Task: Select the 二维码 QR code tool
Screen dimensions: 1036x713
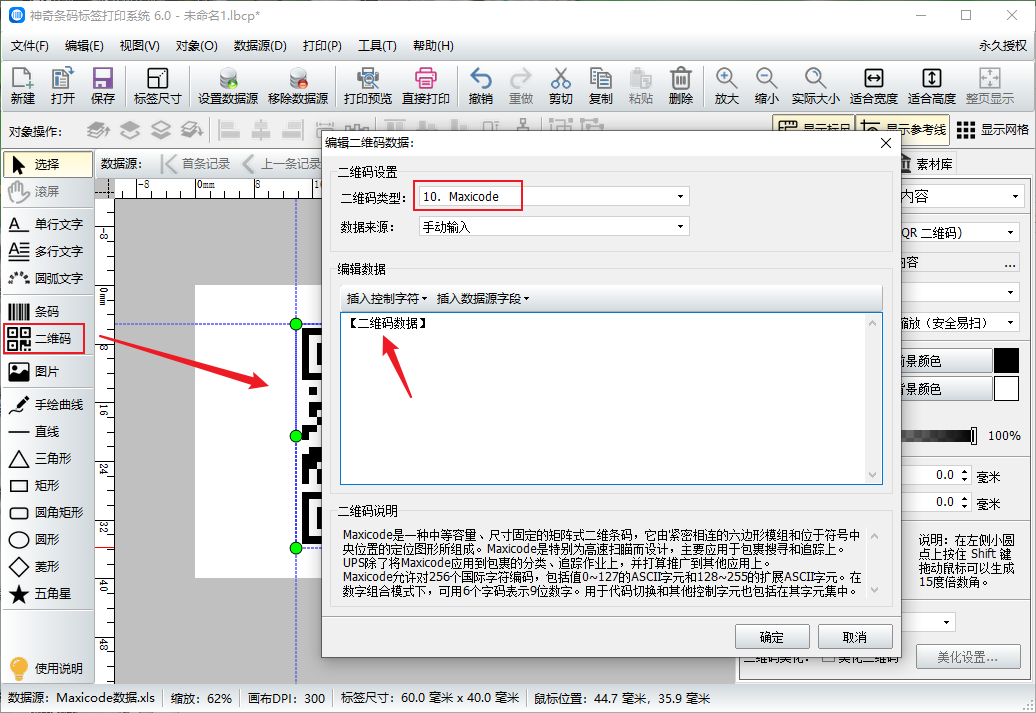Action: pyautogui.click(x=44, y=338)
